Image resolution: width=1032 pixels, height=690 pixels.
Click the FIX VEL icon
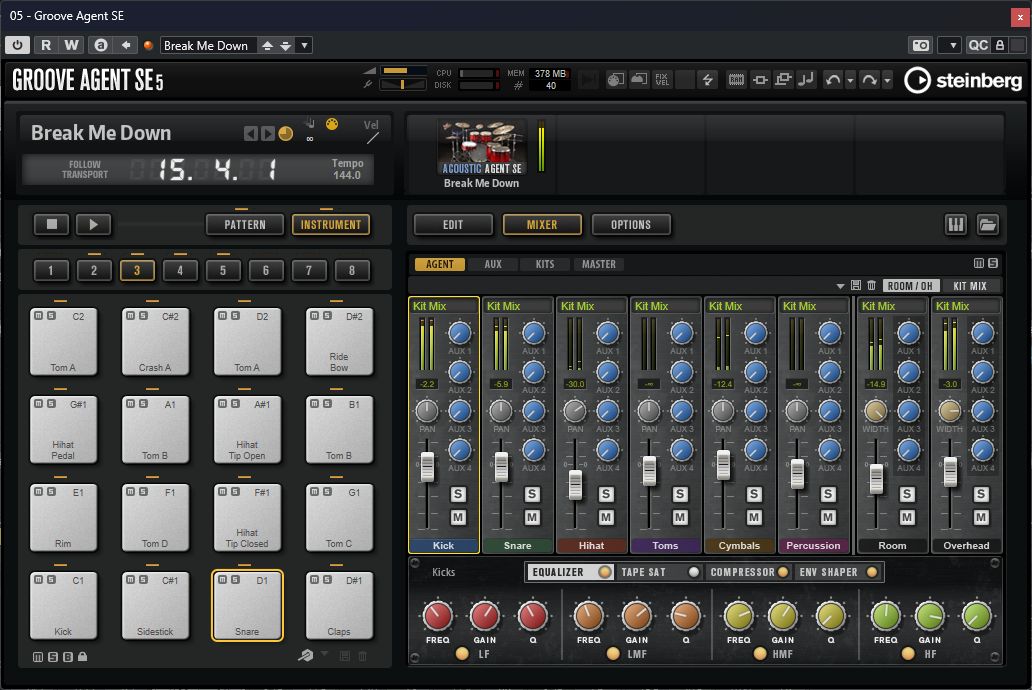pyautogui.click(x=662, y=80)
